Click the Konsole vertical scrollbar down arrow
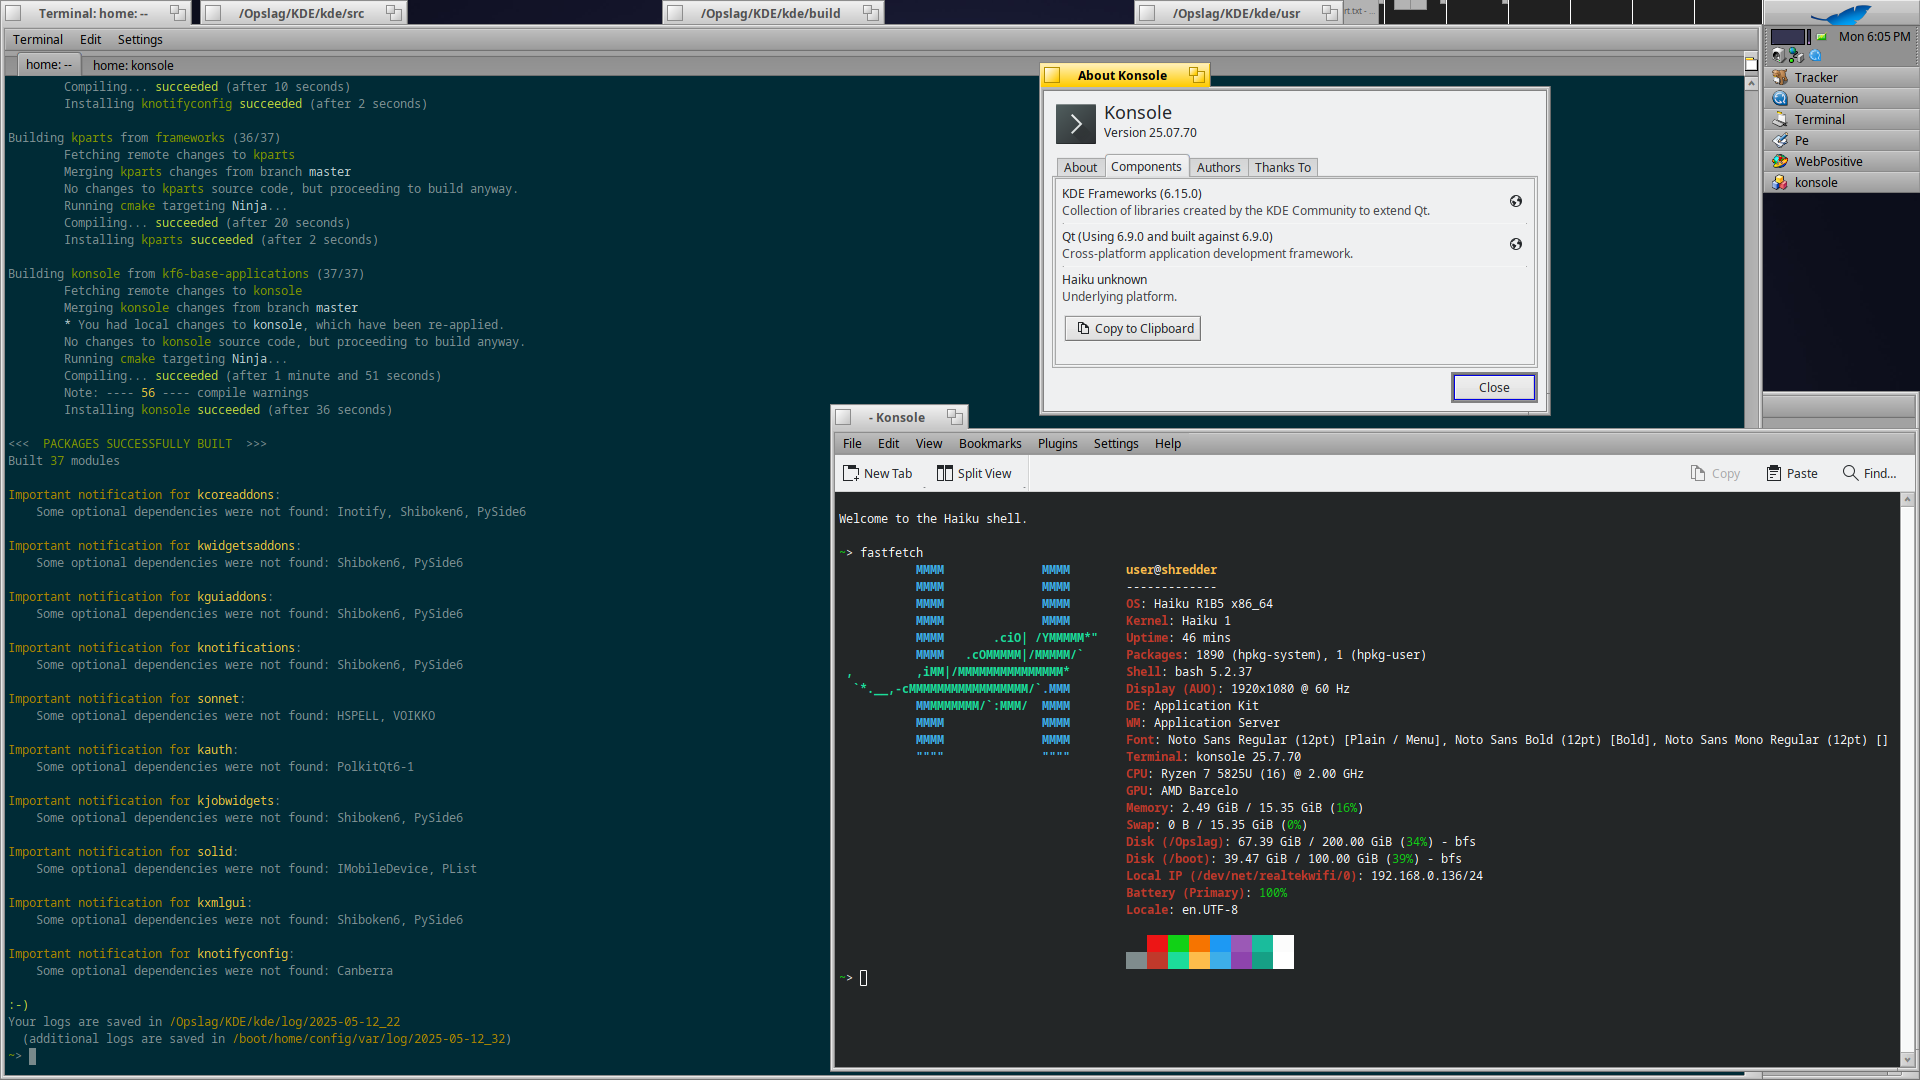Image resolution: width=1920 pixels, height=1080 pixels. coord(1908,1060)
